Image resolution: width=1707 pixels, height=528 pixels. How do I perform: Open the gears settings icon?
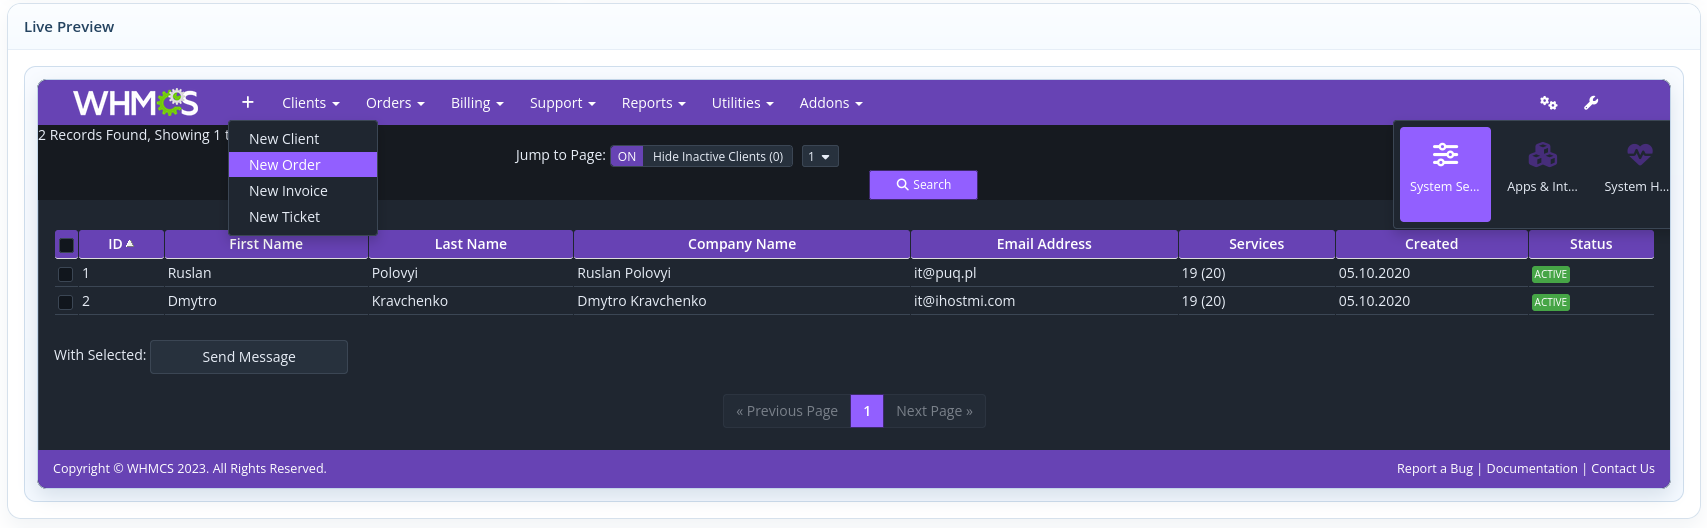[x=1548, y=103]
